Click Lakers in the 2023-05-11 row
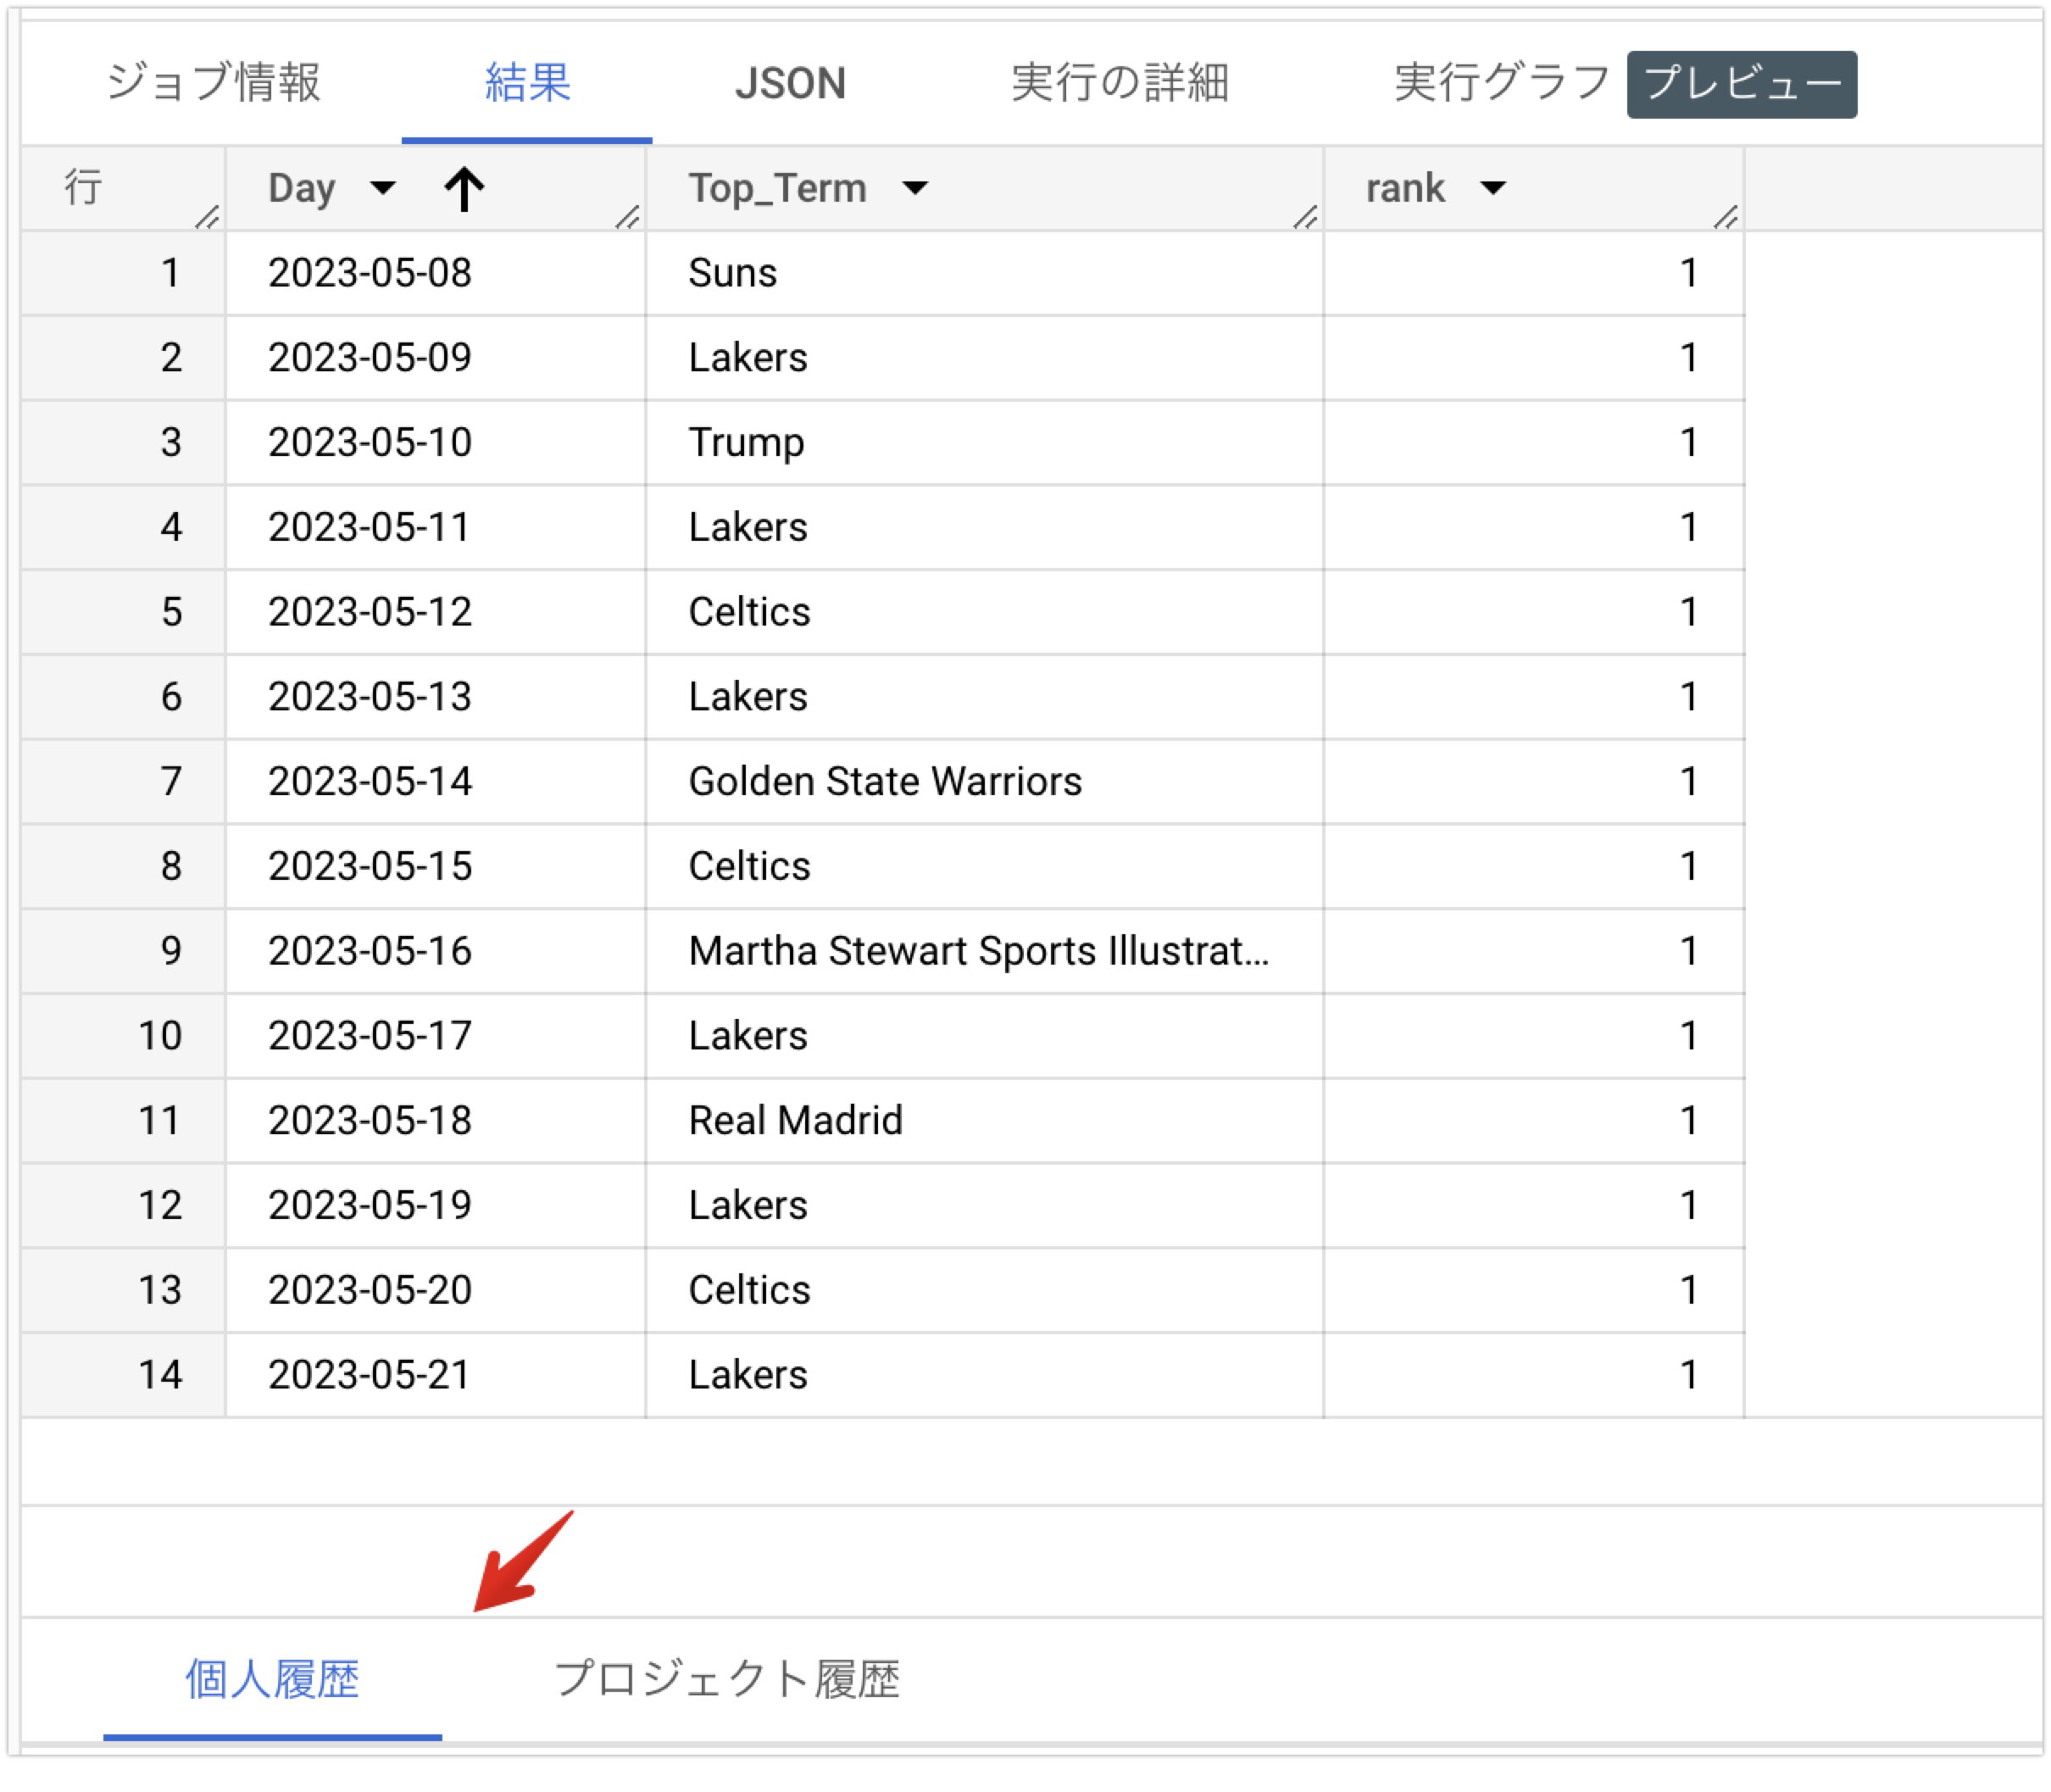This screenshot has width=2051, height=1792. (x=985, y=527)
